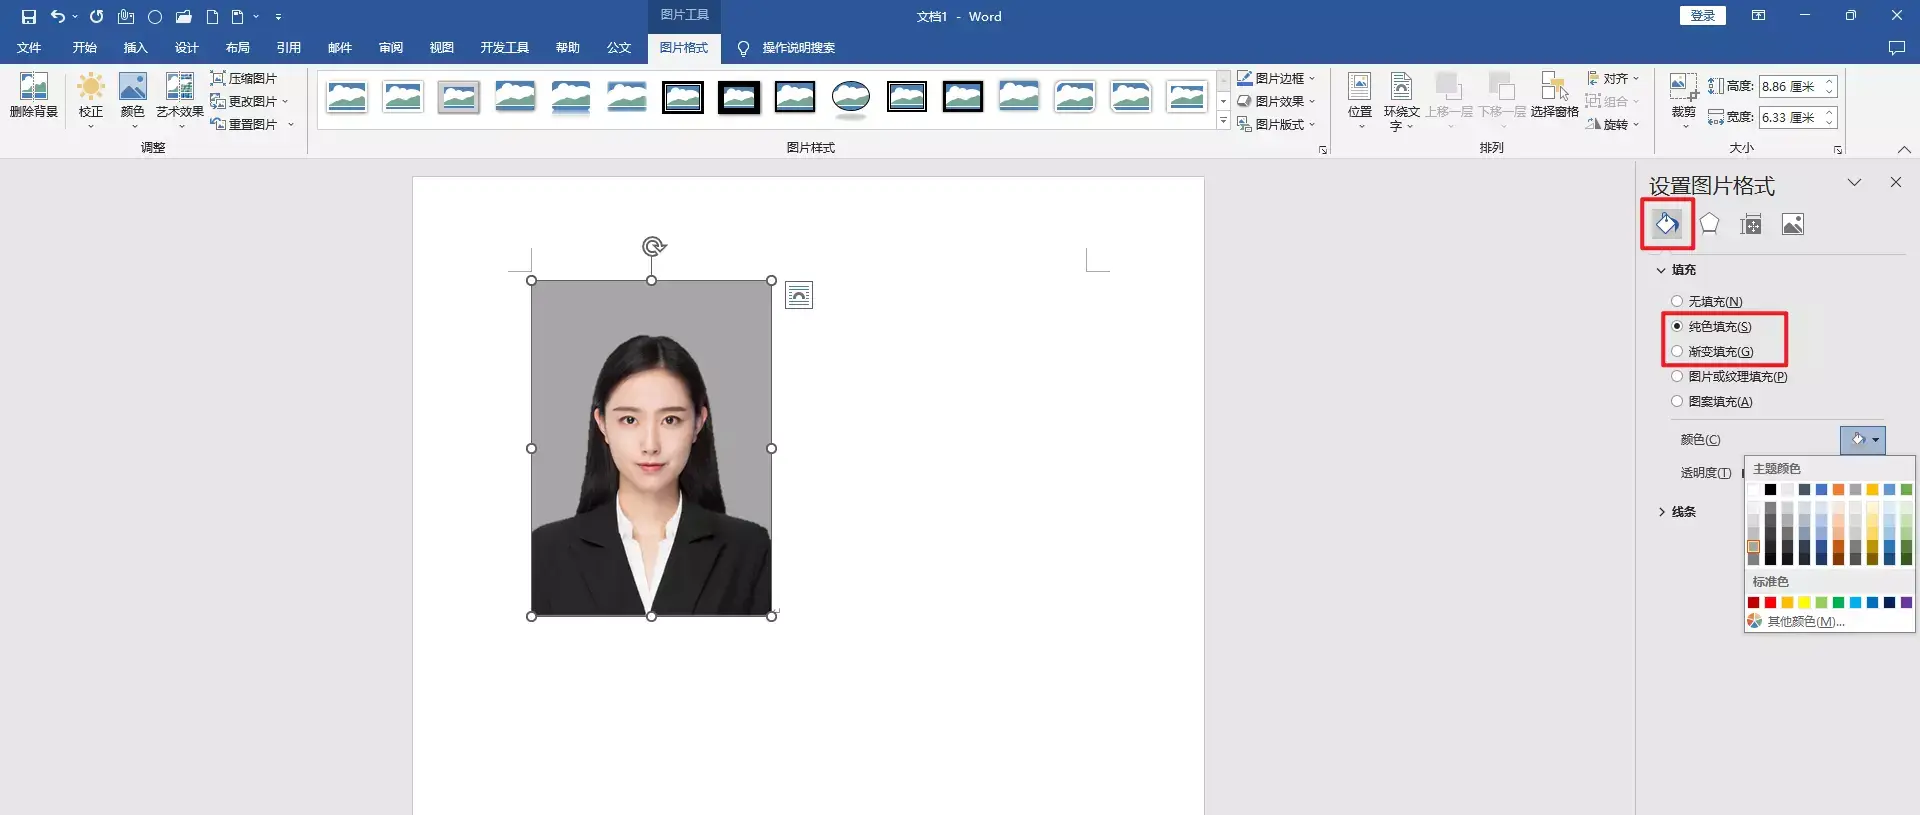This screenshot has width=1920, height=815.
Task: Click the Rotate (旋转) command
Action: tap(1612, 124)
